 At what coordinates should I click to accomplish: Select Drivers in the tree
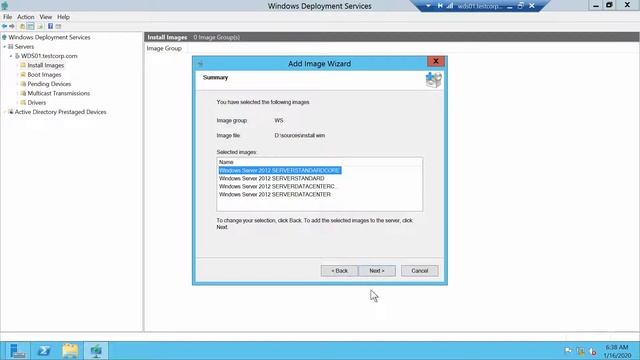[x=36, y=102]
